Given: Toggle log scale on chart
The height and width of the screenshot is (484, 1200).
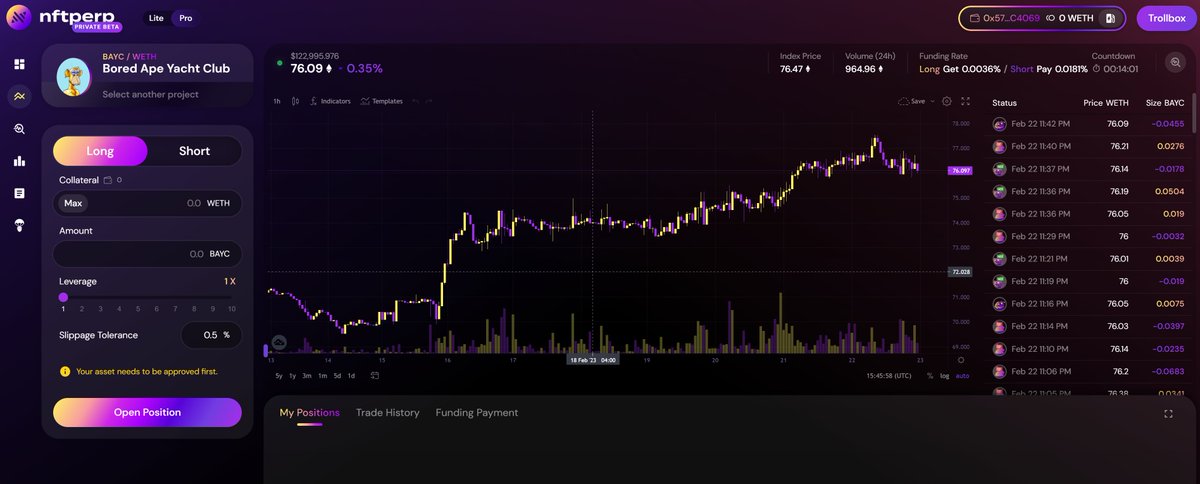Looking at the screenshot, I should point(944,376).
